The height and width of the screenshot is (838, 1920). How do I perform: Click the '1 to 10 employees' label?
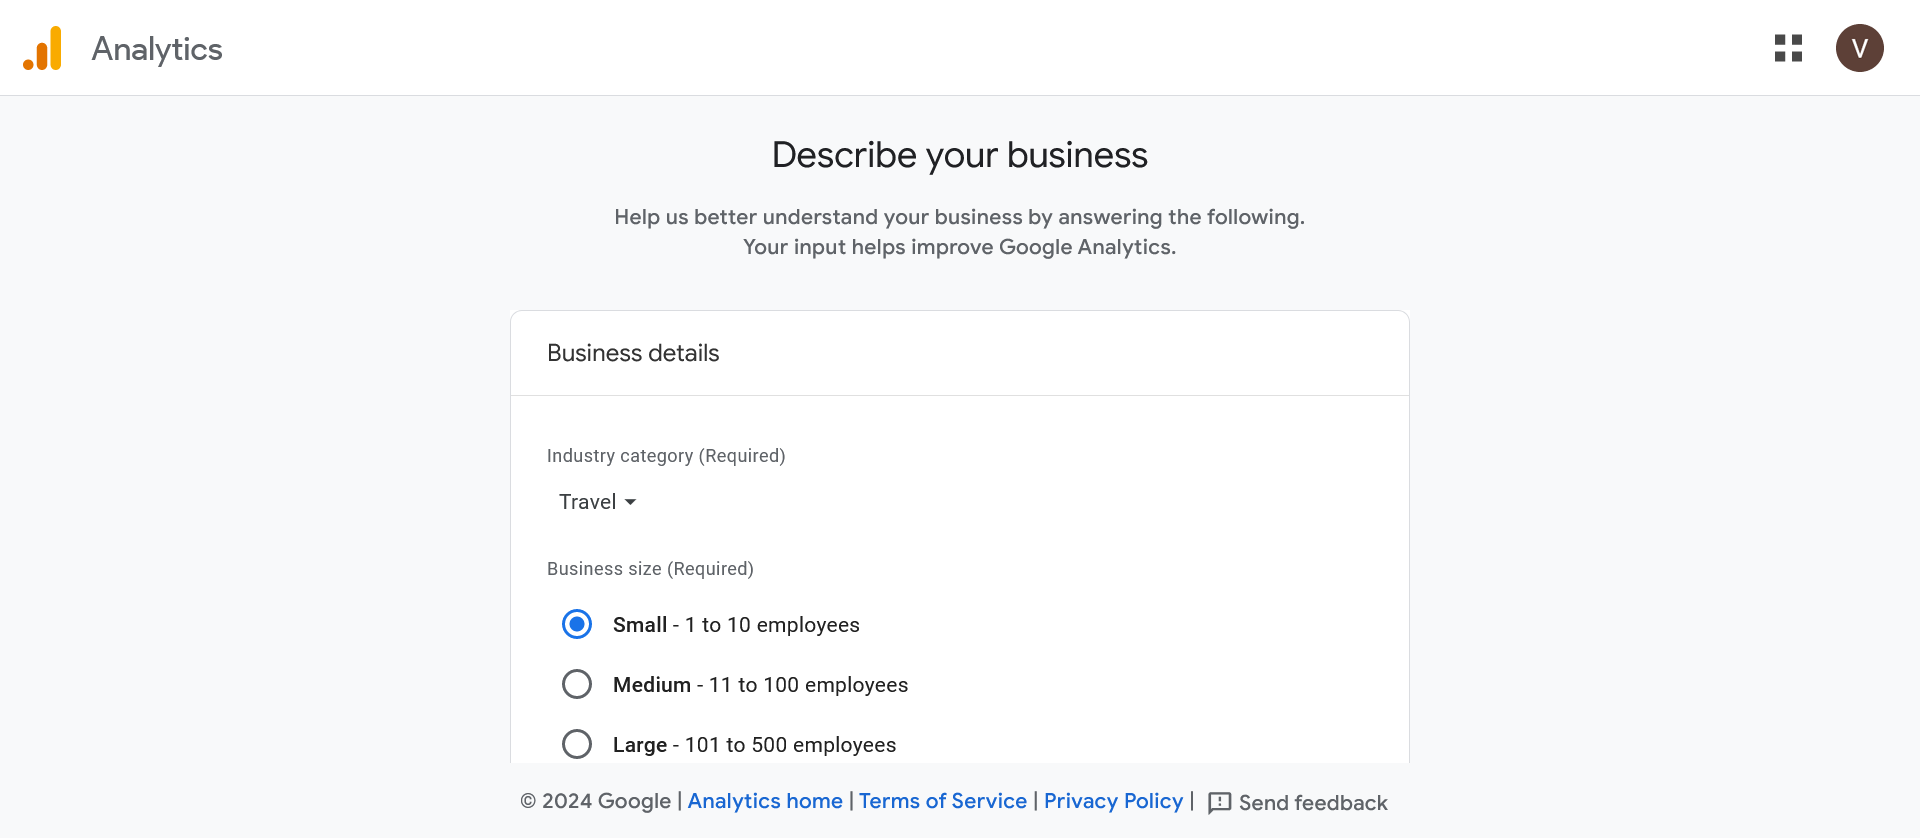coord(771,625)
